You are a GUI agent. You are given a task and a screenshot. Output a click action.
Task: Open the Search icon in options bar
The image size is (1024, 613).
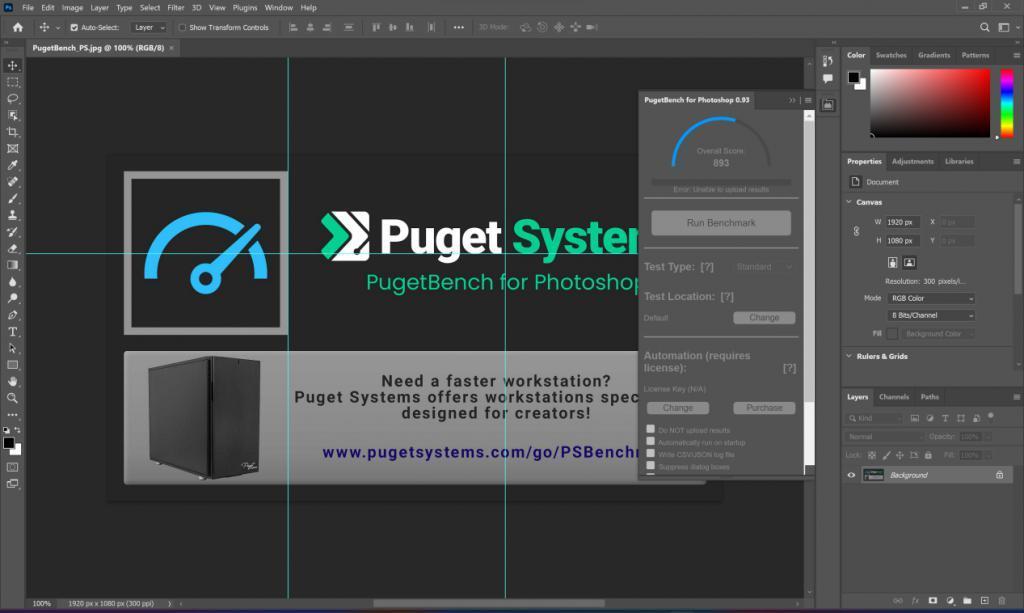pyautogui.click(x=984, y=27)
